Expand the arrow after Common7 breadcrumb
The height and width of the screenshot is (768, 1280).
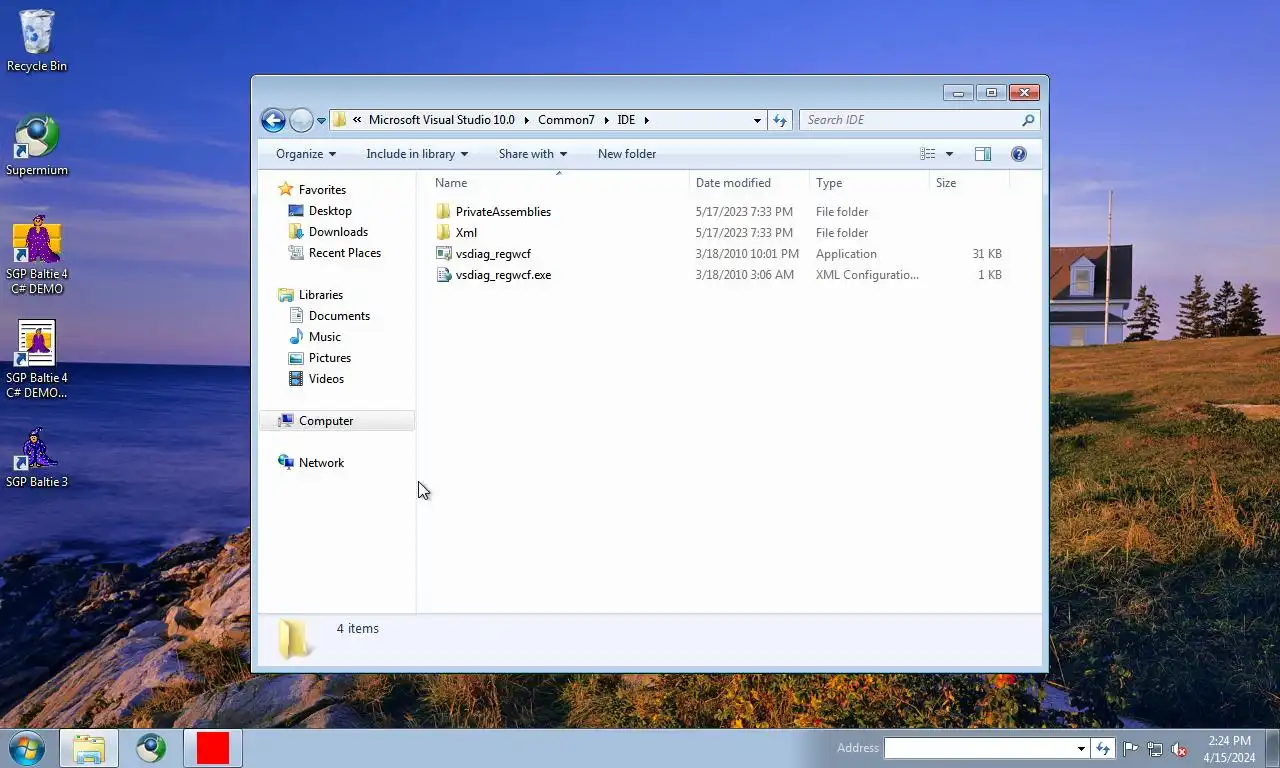click(x=605, y=120)
